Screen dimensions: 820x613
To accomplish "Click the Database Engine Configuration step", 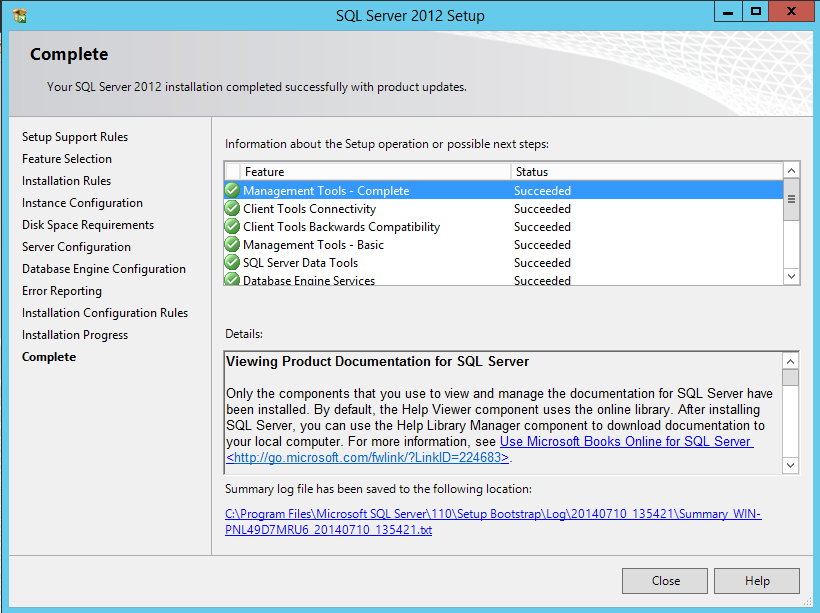I will (104, 269).
